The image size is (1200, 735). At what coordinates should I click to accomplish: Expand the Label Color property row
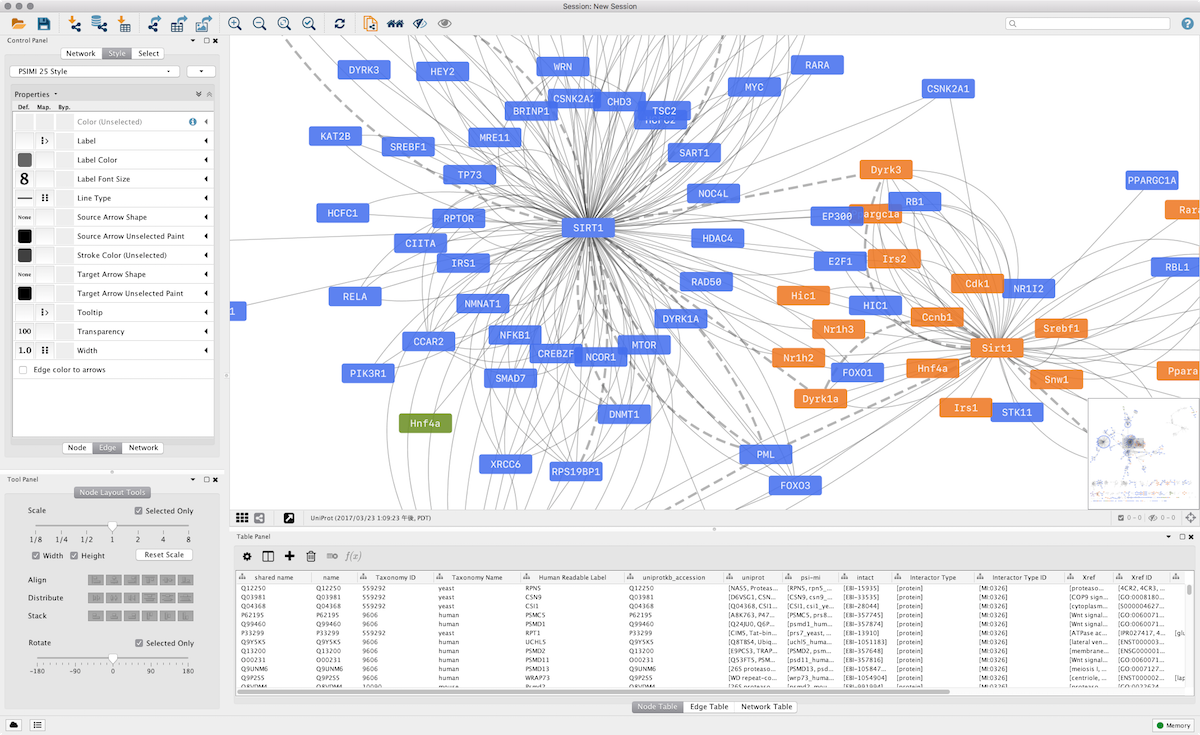[x=206, y=159]
